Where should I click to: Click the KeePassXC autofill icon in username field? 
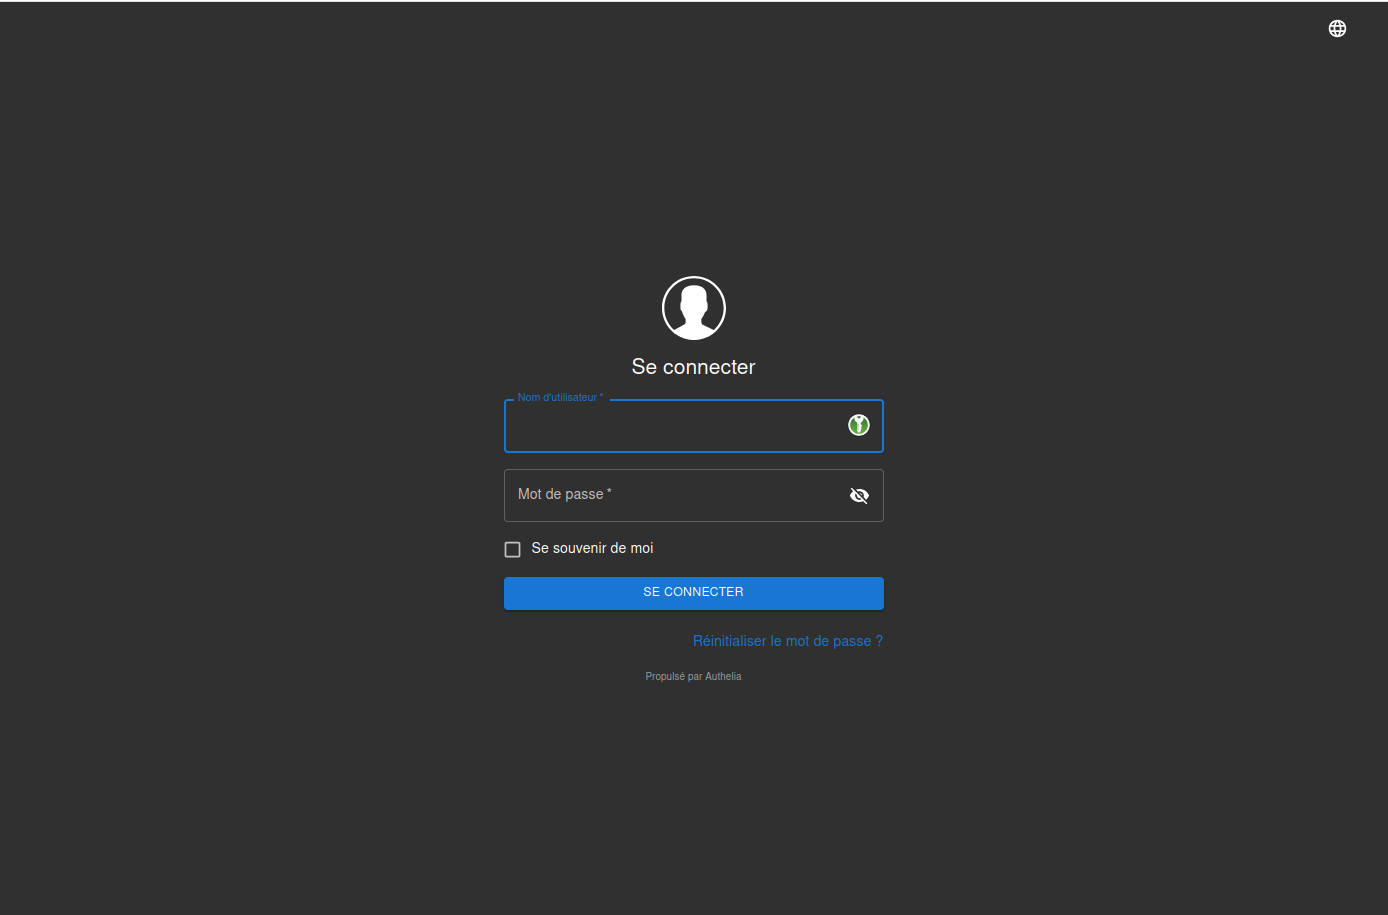click(858, 425)
